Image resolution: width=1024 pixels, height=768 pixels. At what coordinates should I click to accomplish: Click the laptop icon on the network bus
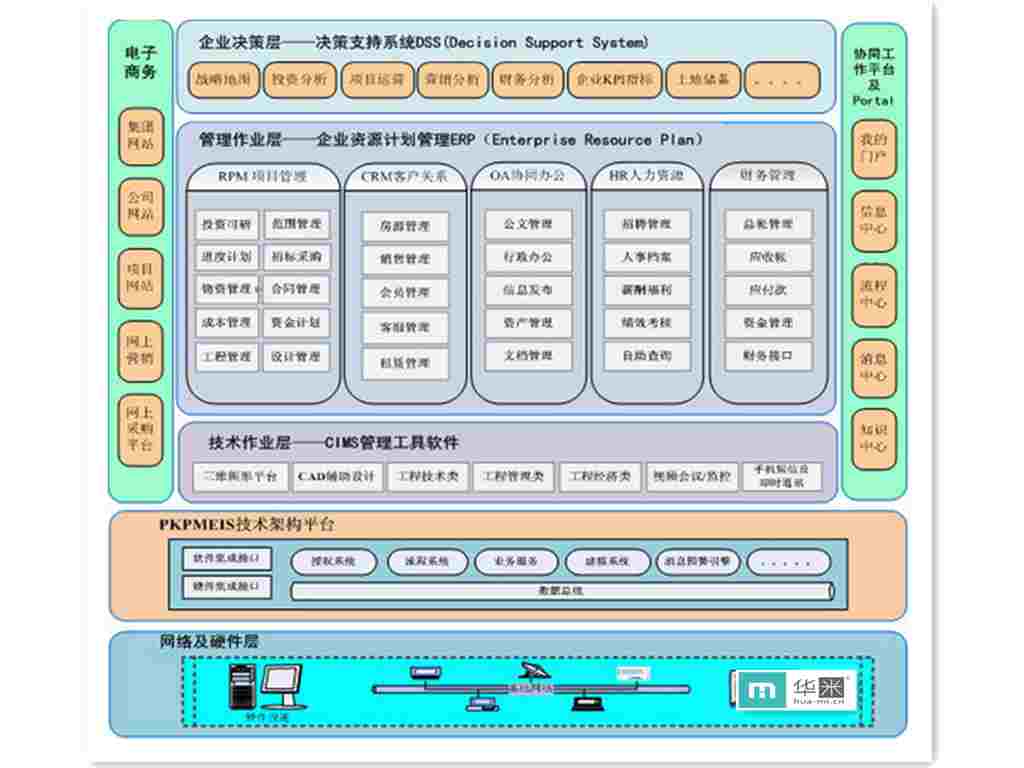coord(586,702)
